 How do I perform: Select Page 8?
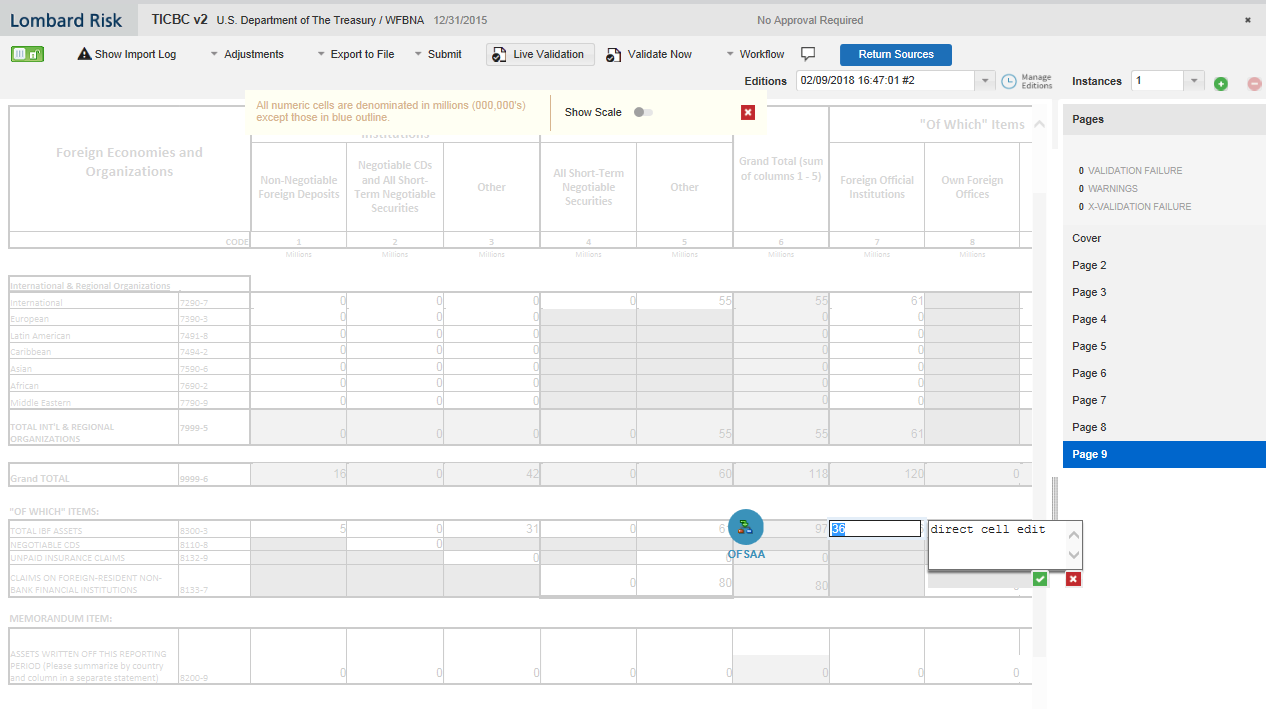coord(1164,427)
